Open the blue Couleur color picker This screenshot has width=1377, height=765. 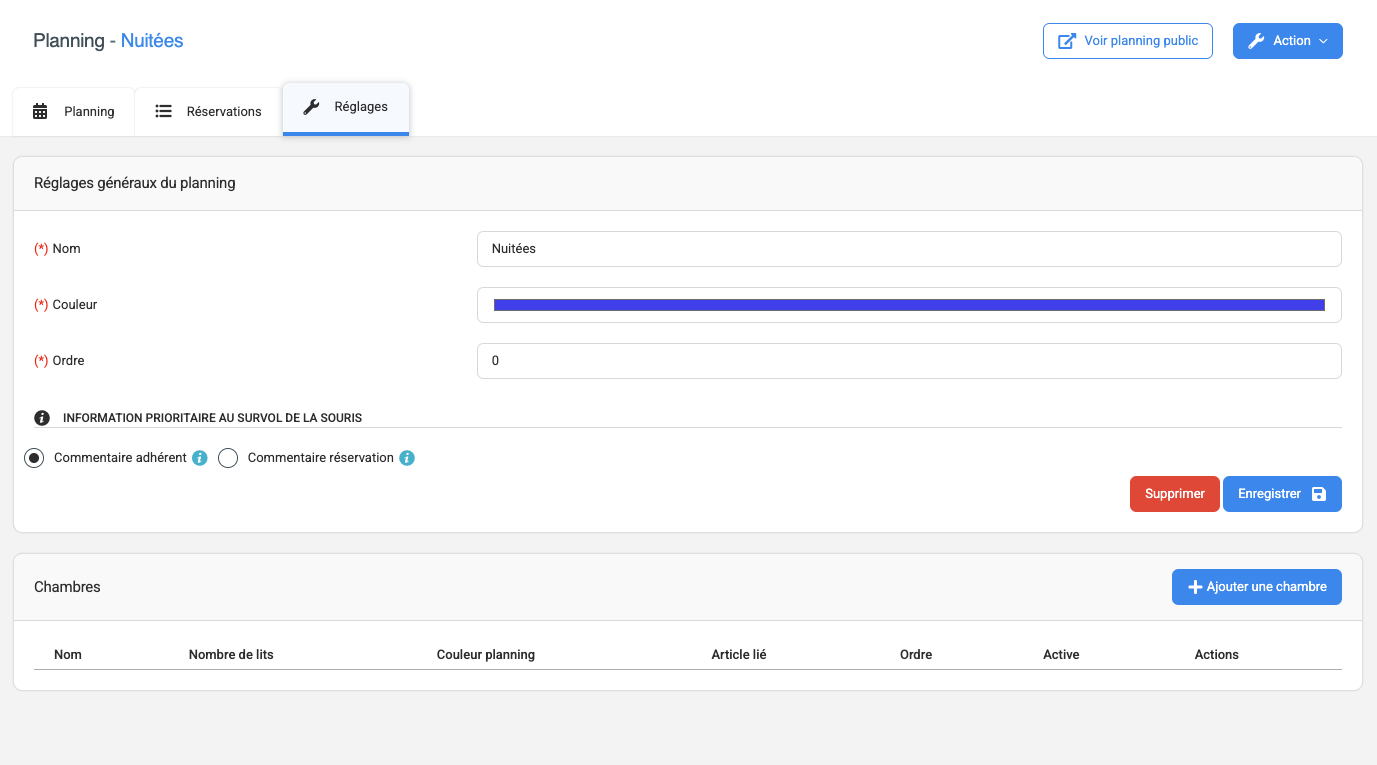coord(909,305)
